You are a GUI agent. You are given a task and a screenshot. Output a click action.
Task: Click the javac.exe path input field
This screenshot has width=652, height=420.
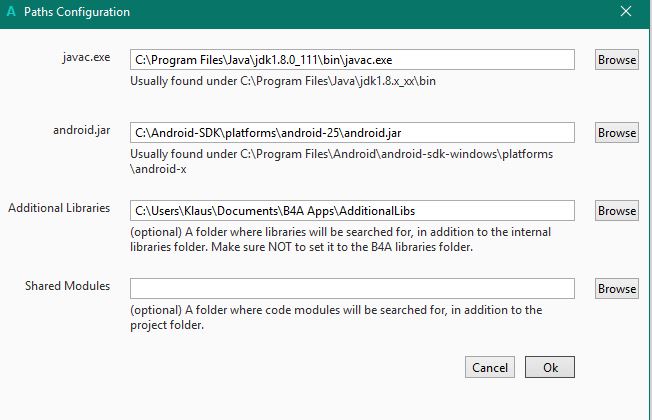tap(352, 60)
